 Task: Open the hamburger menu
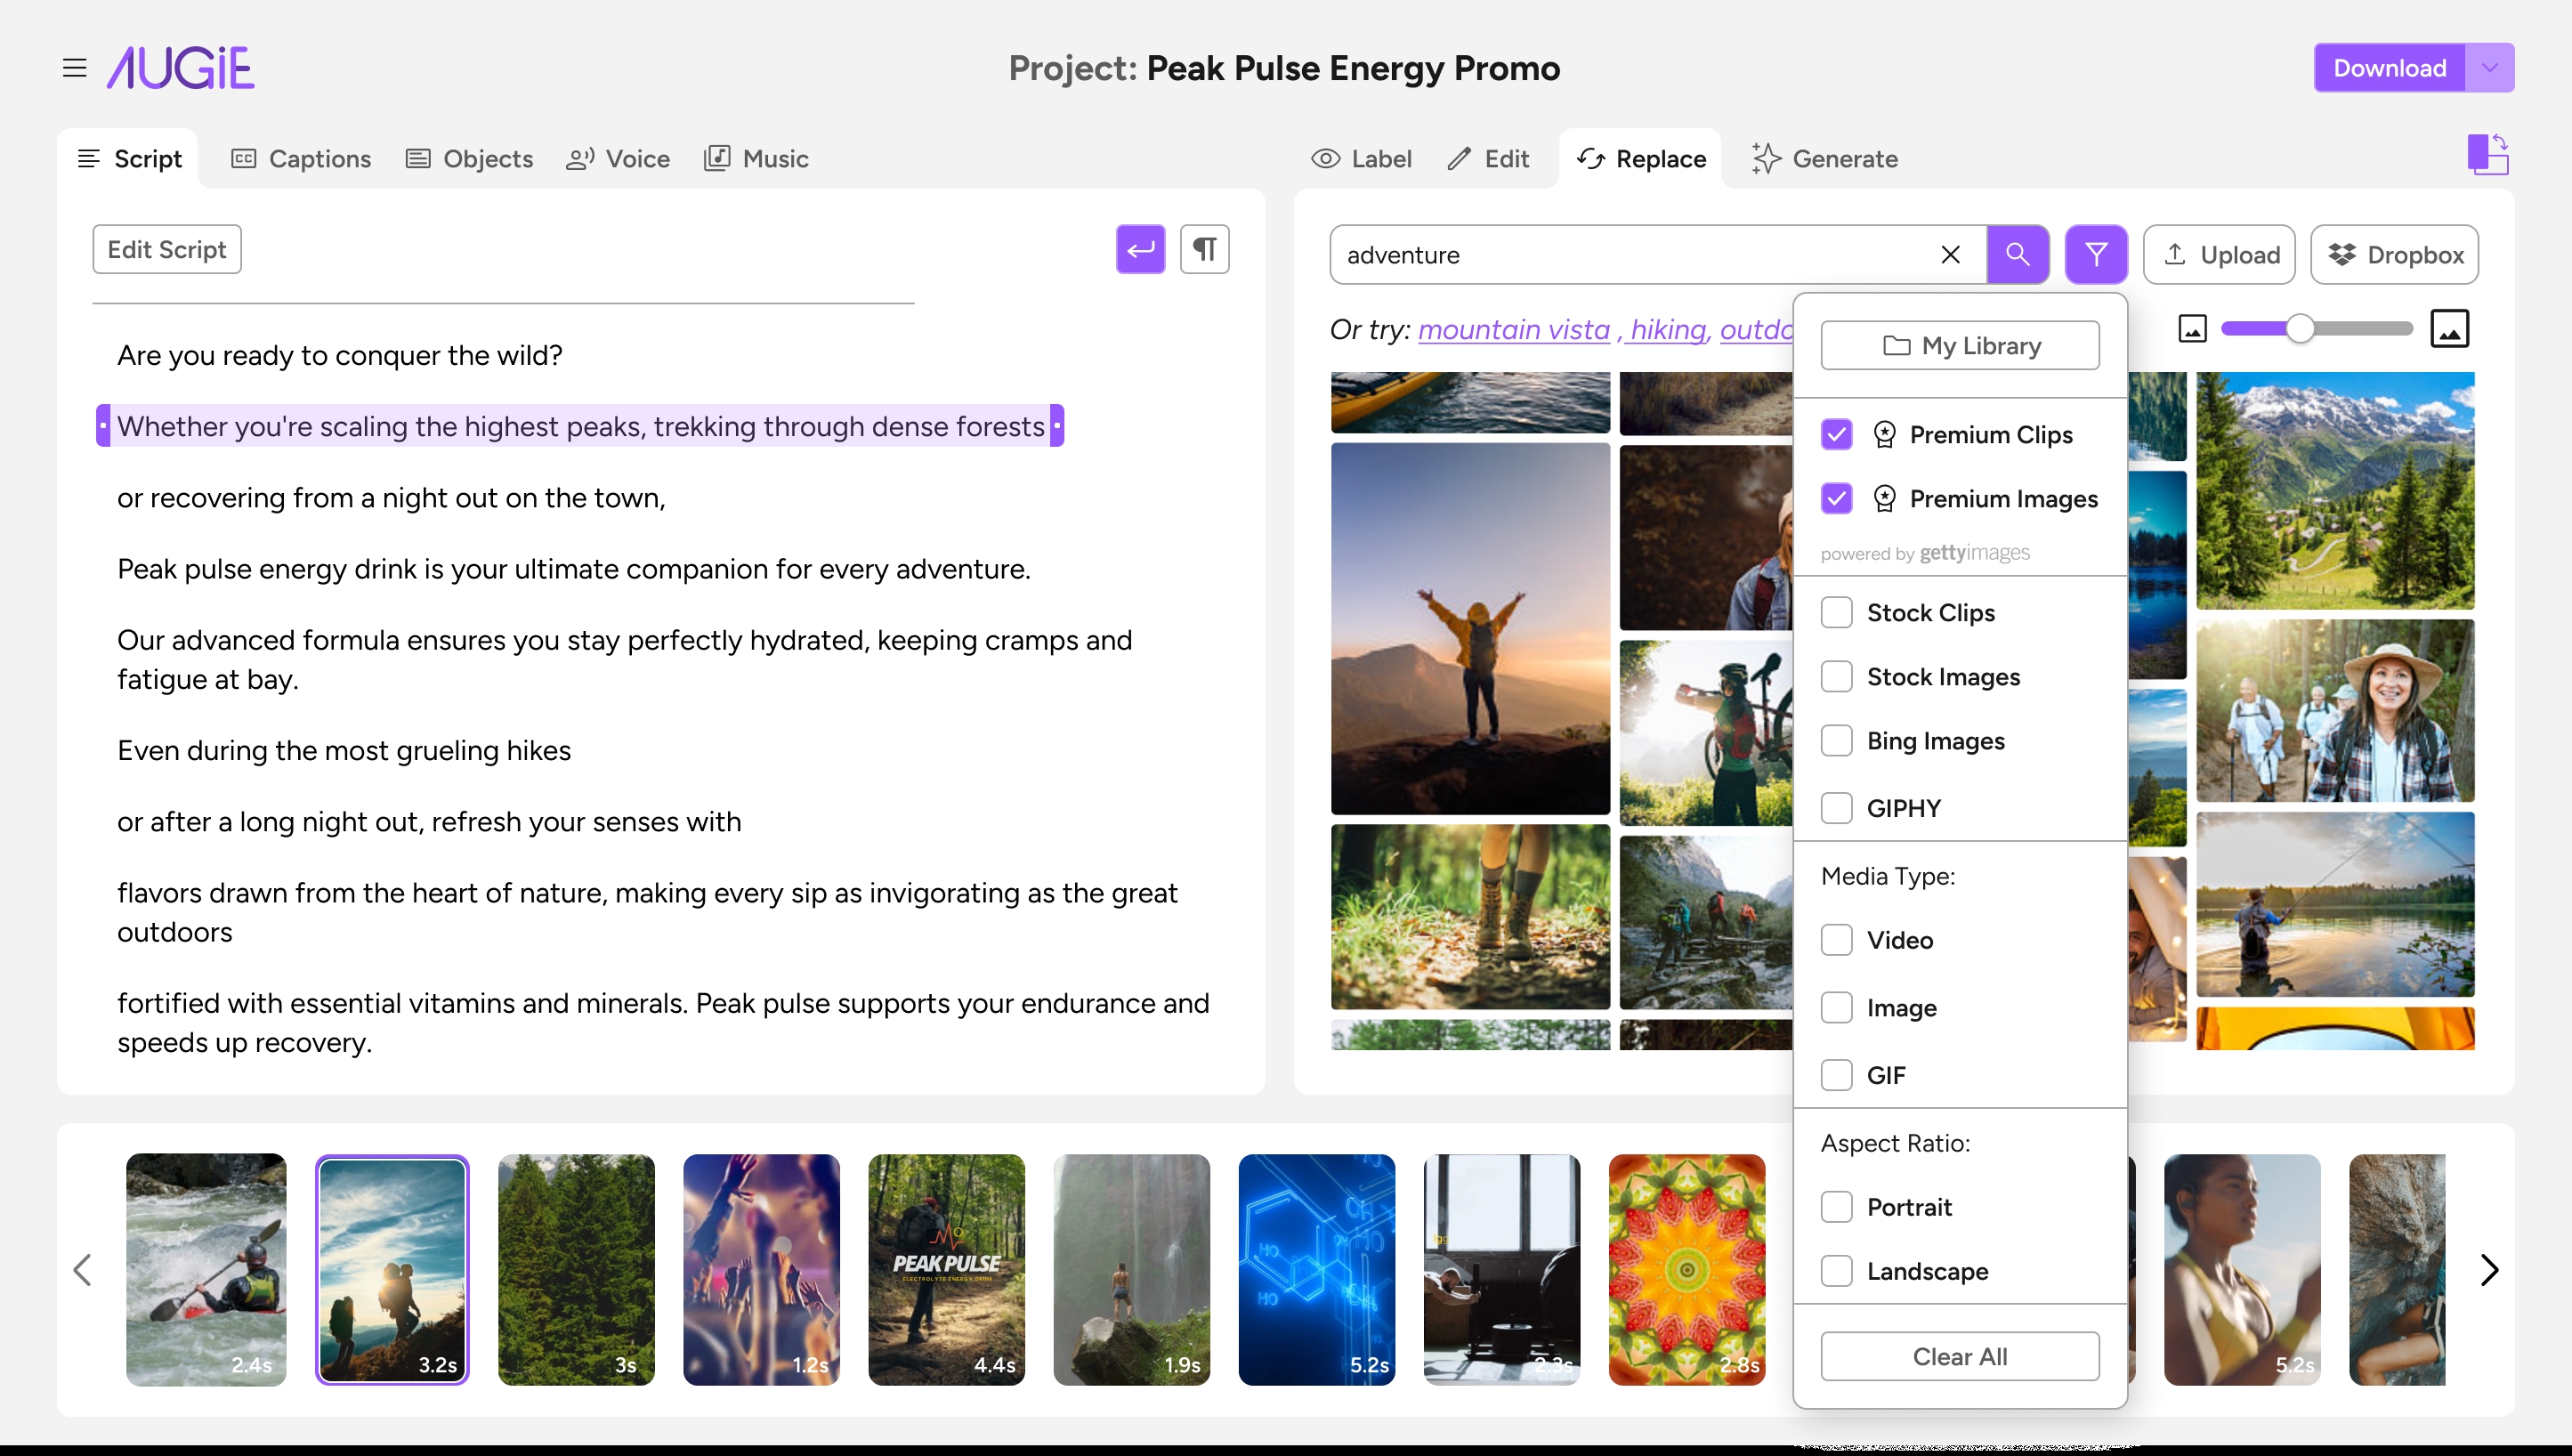click(74, 68)
